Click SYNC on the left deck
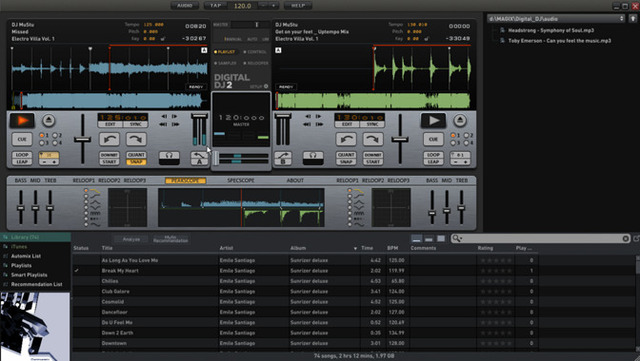This screenshot has width=640, height=361. [136, 124]
